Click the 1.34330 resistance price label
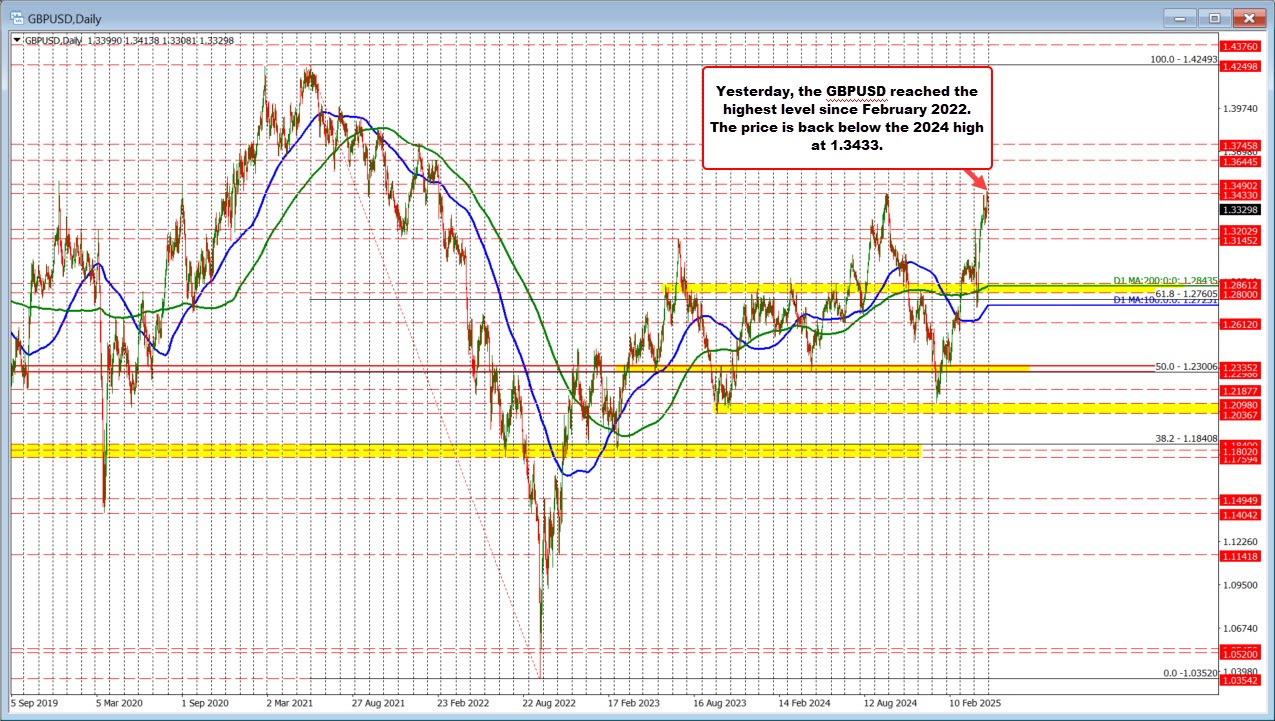Viewport: 1275px width, 721px height. [1243, 195]
